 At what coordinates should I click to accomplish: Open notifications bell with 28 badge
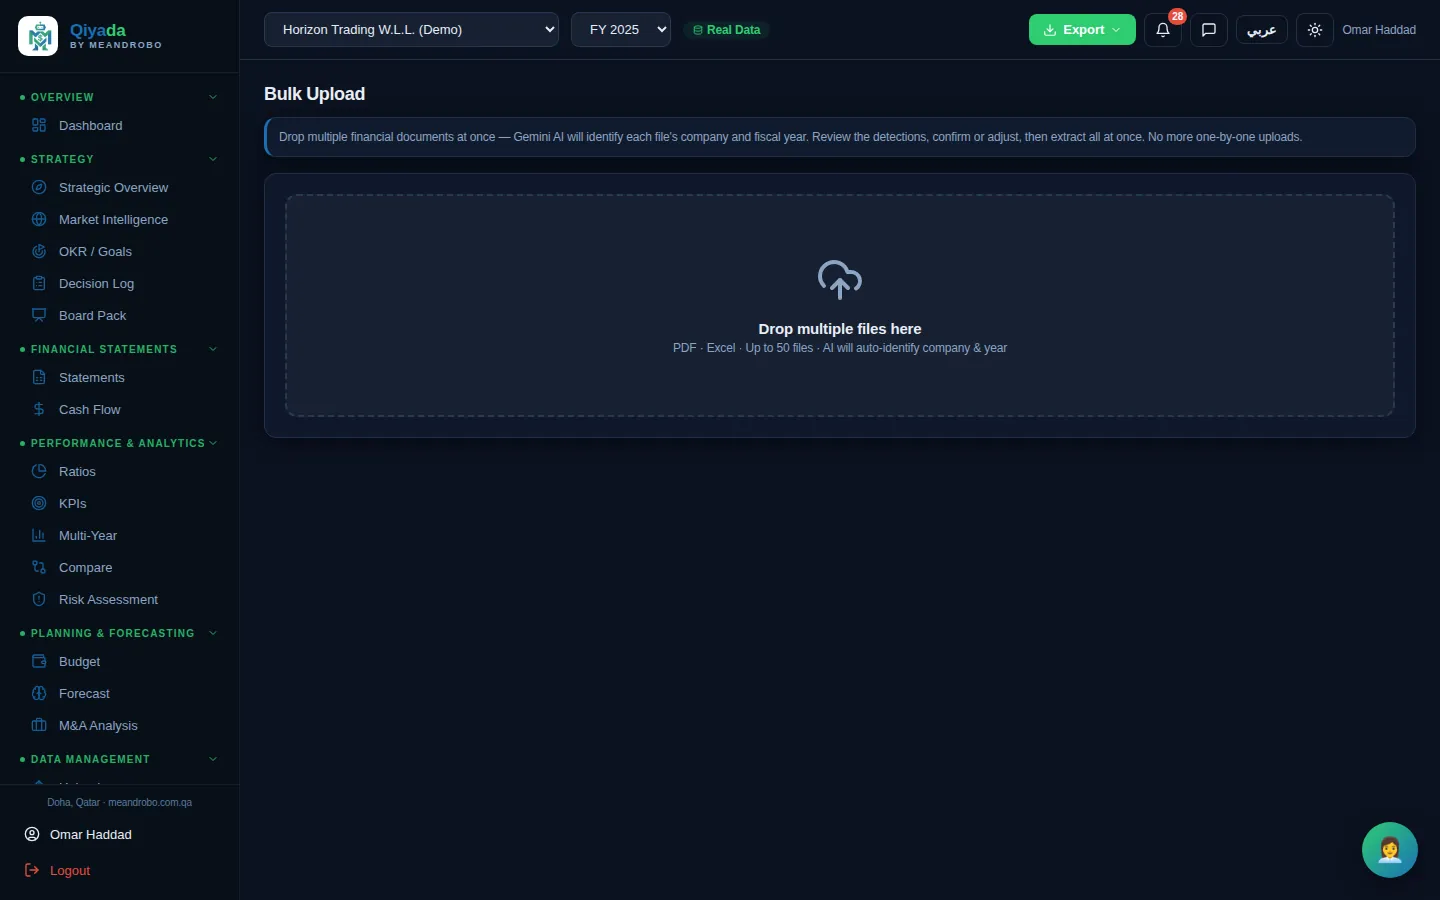1162,30
